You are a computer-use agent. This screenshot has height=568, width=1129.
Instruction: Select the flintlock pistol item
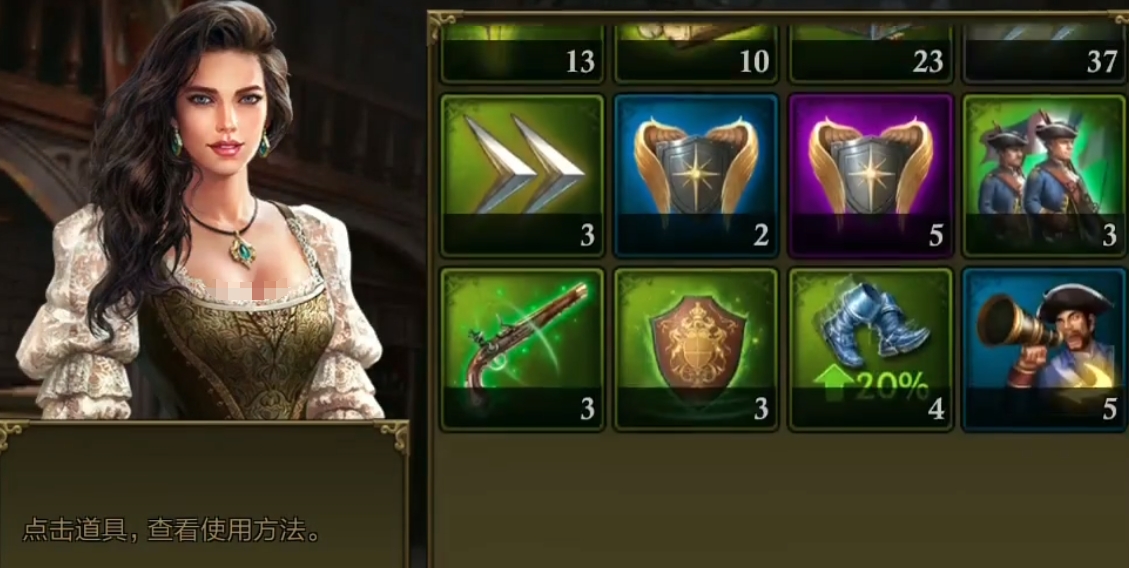point(522,350)
